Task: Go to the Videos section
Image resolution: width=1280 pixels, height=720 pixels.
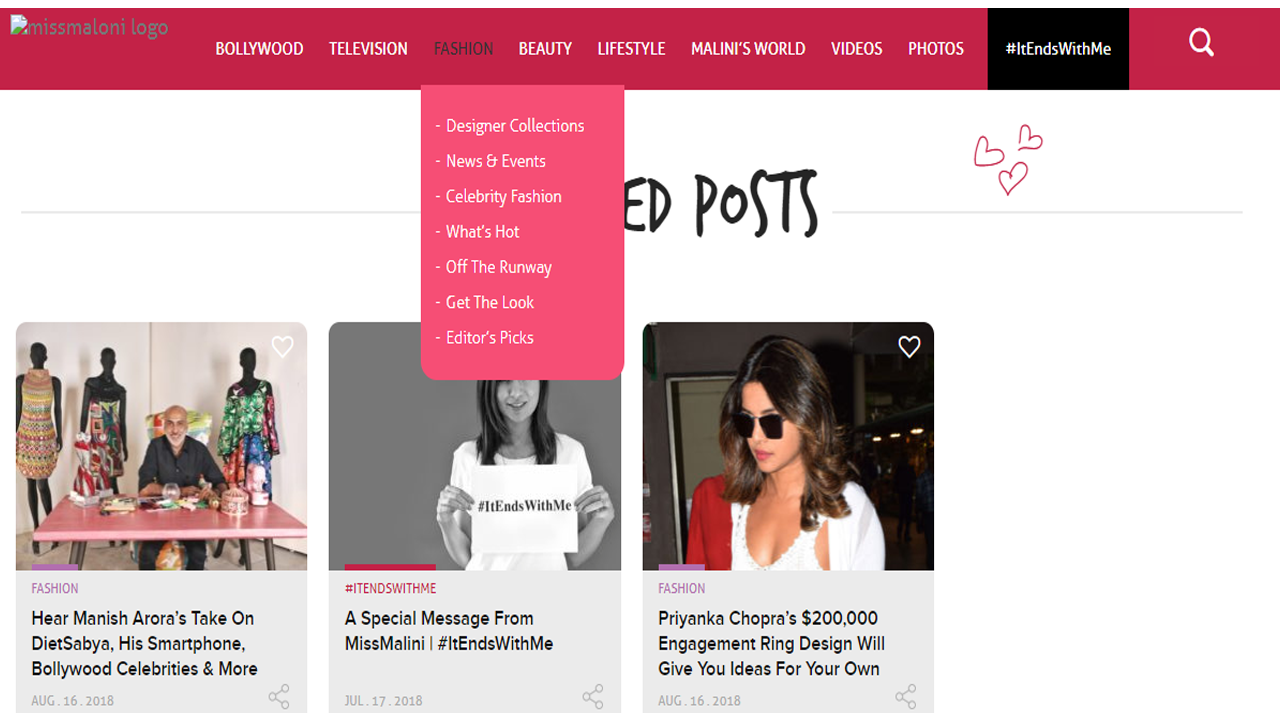Action: [x=857, y=48]
